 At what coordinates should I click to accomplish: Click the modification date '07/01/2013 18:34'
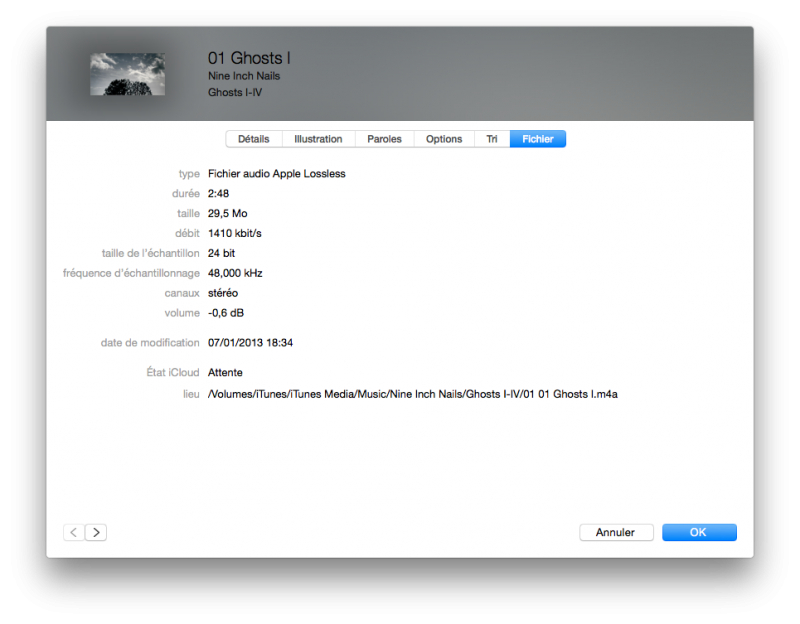[251, 343]
